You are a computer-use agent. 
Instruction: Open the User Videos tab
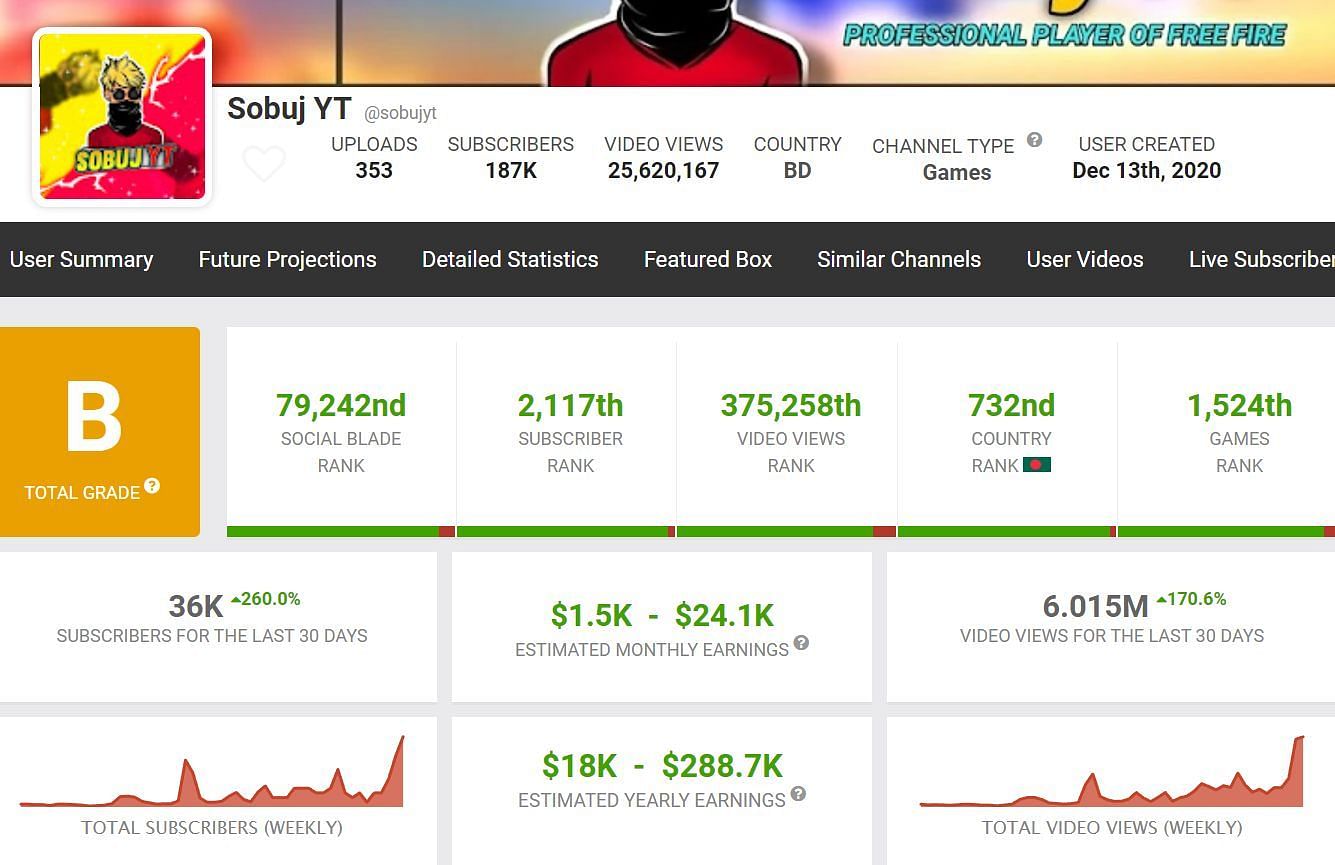(1085, 259)
